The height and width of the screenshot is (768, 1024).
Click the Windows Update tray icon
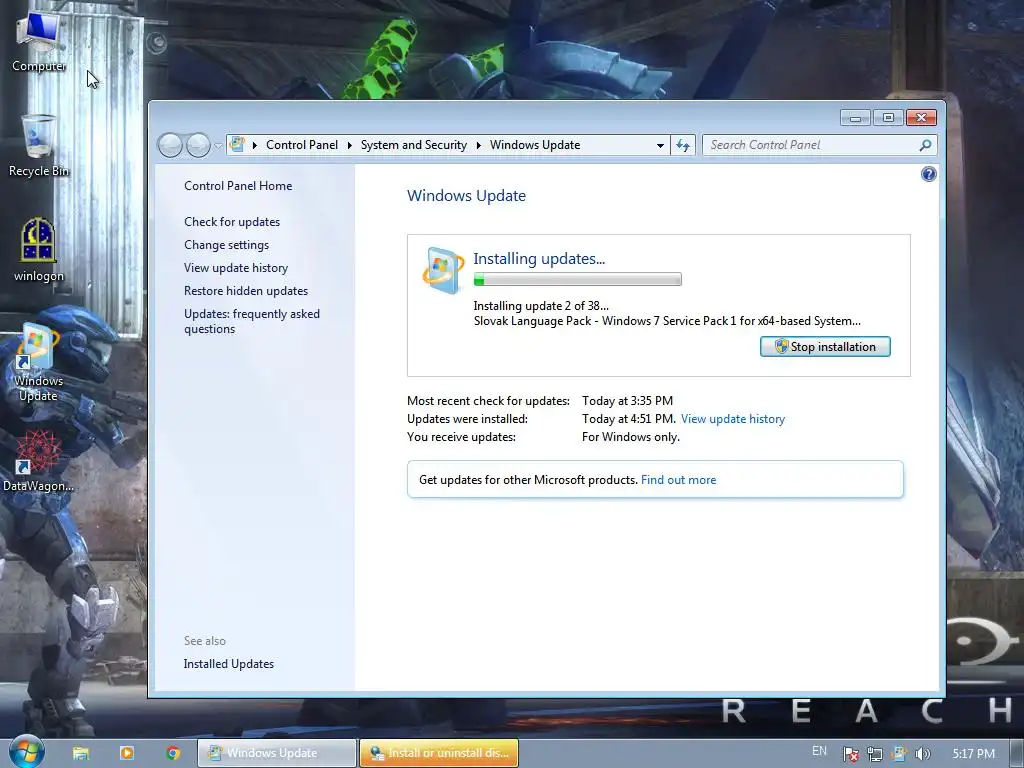(x=899, y=754)
